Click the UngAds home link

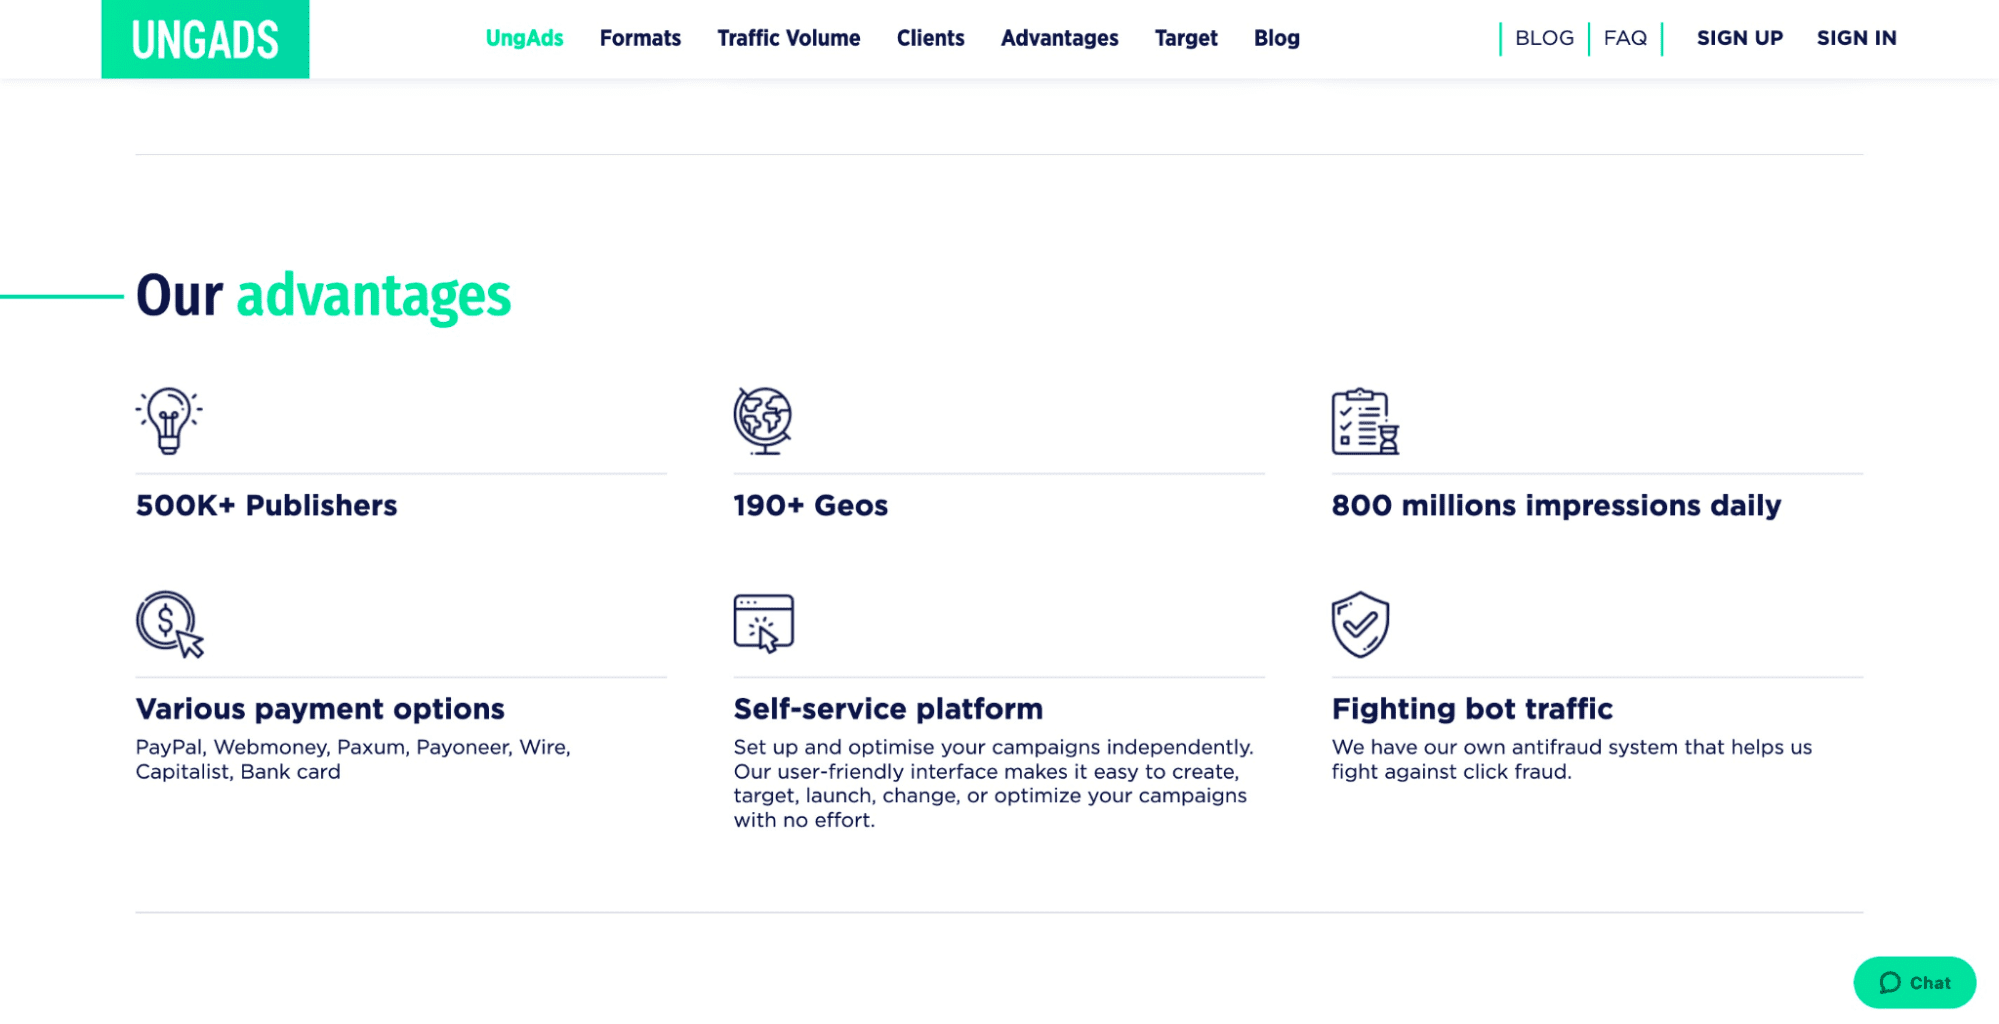[524, 38]
